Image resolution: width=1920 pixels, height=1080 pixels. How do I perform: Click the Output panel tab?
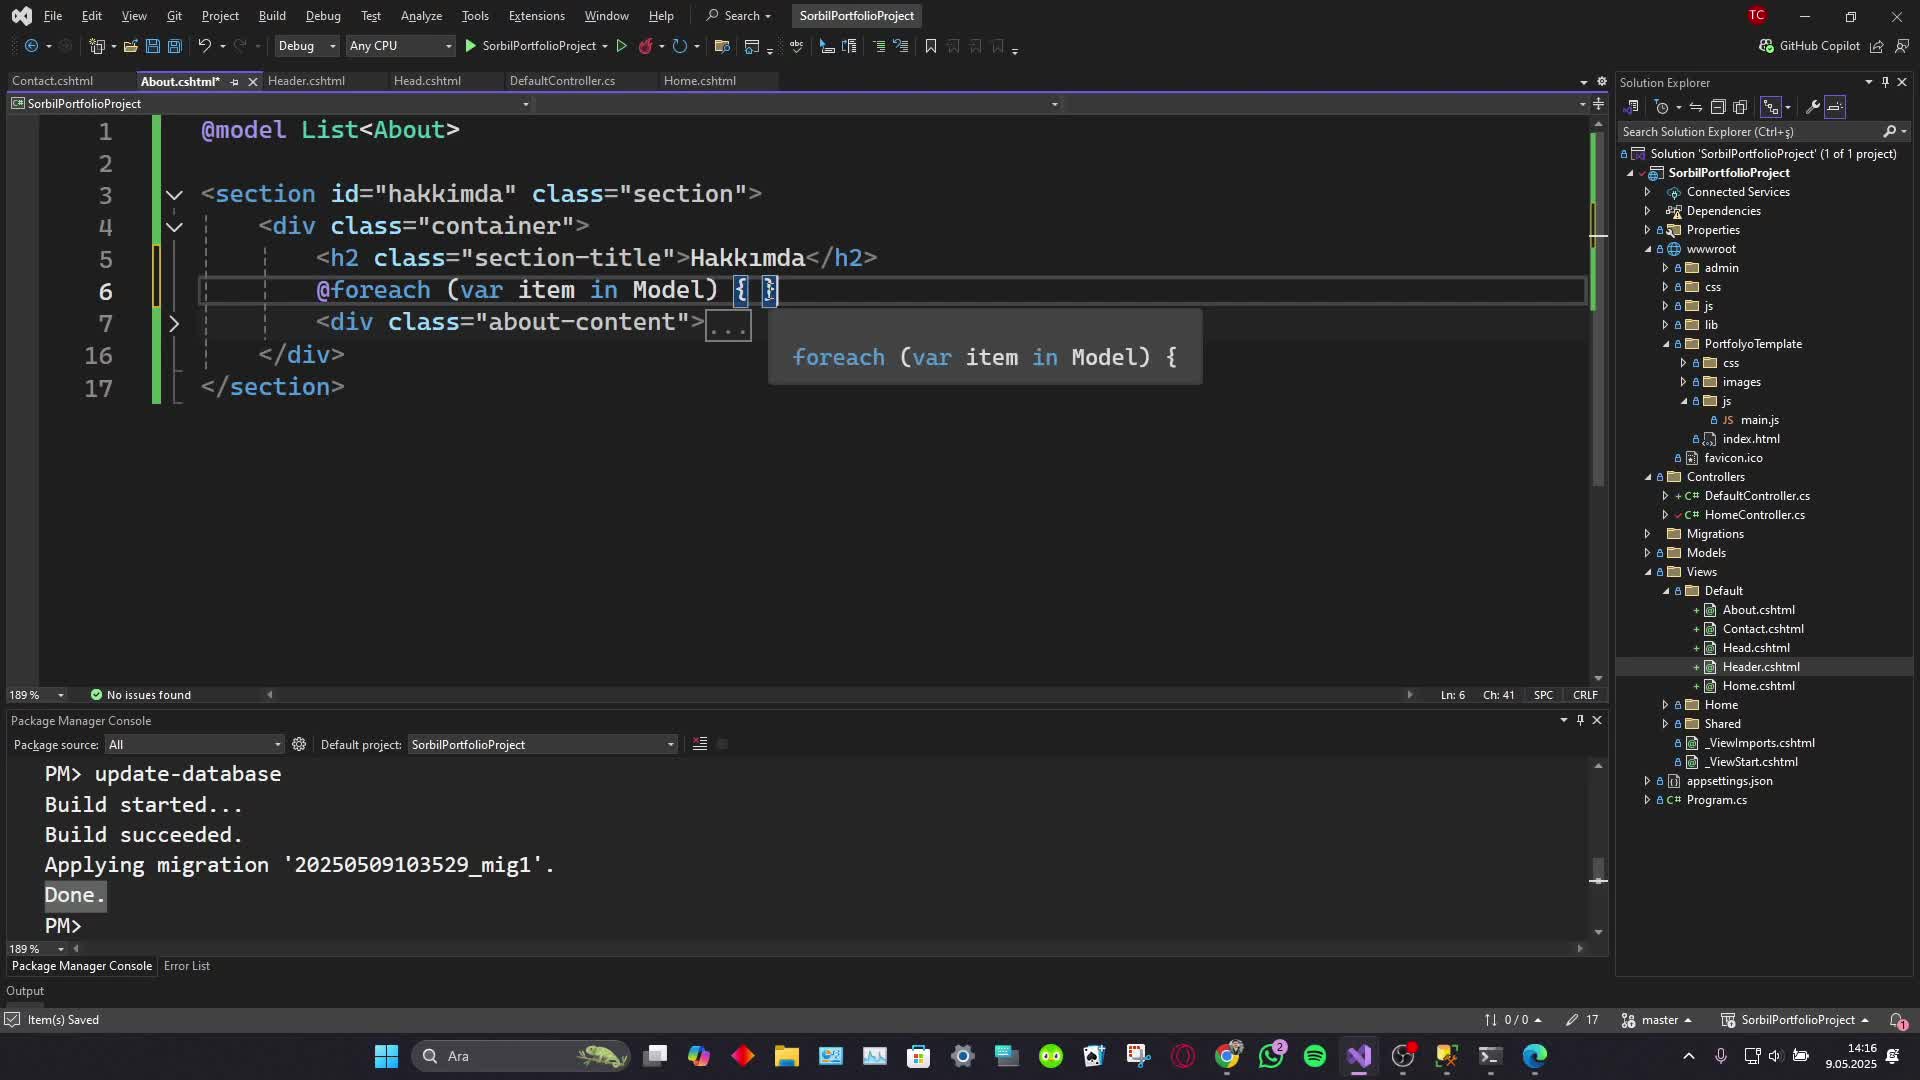(x=25, y=991)
